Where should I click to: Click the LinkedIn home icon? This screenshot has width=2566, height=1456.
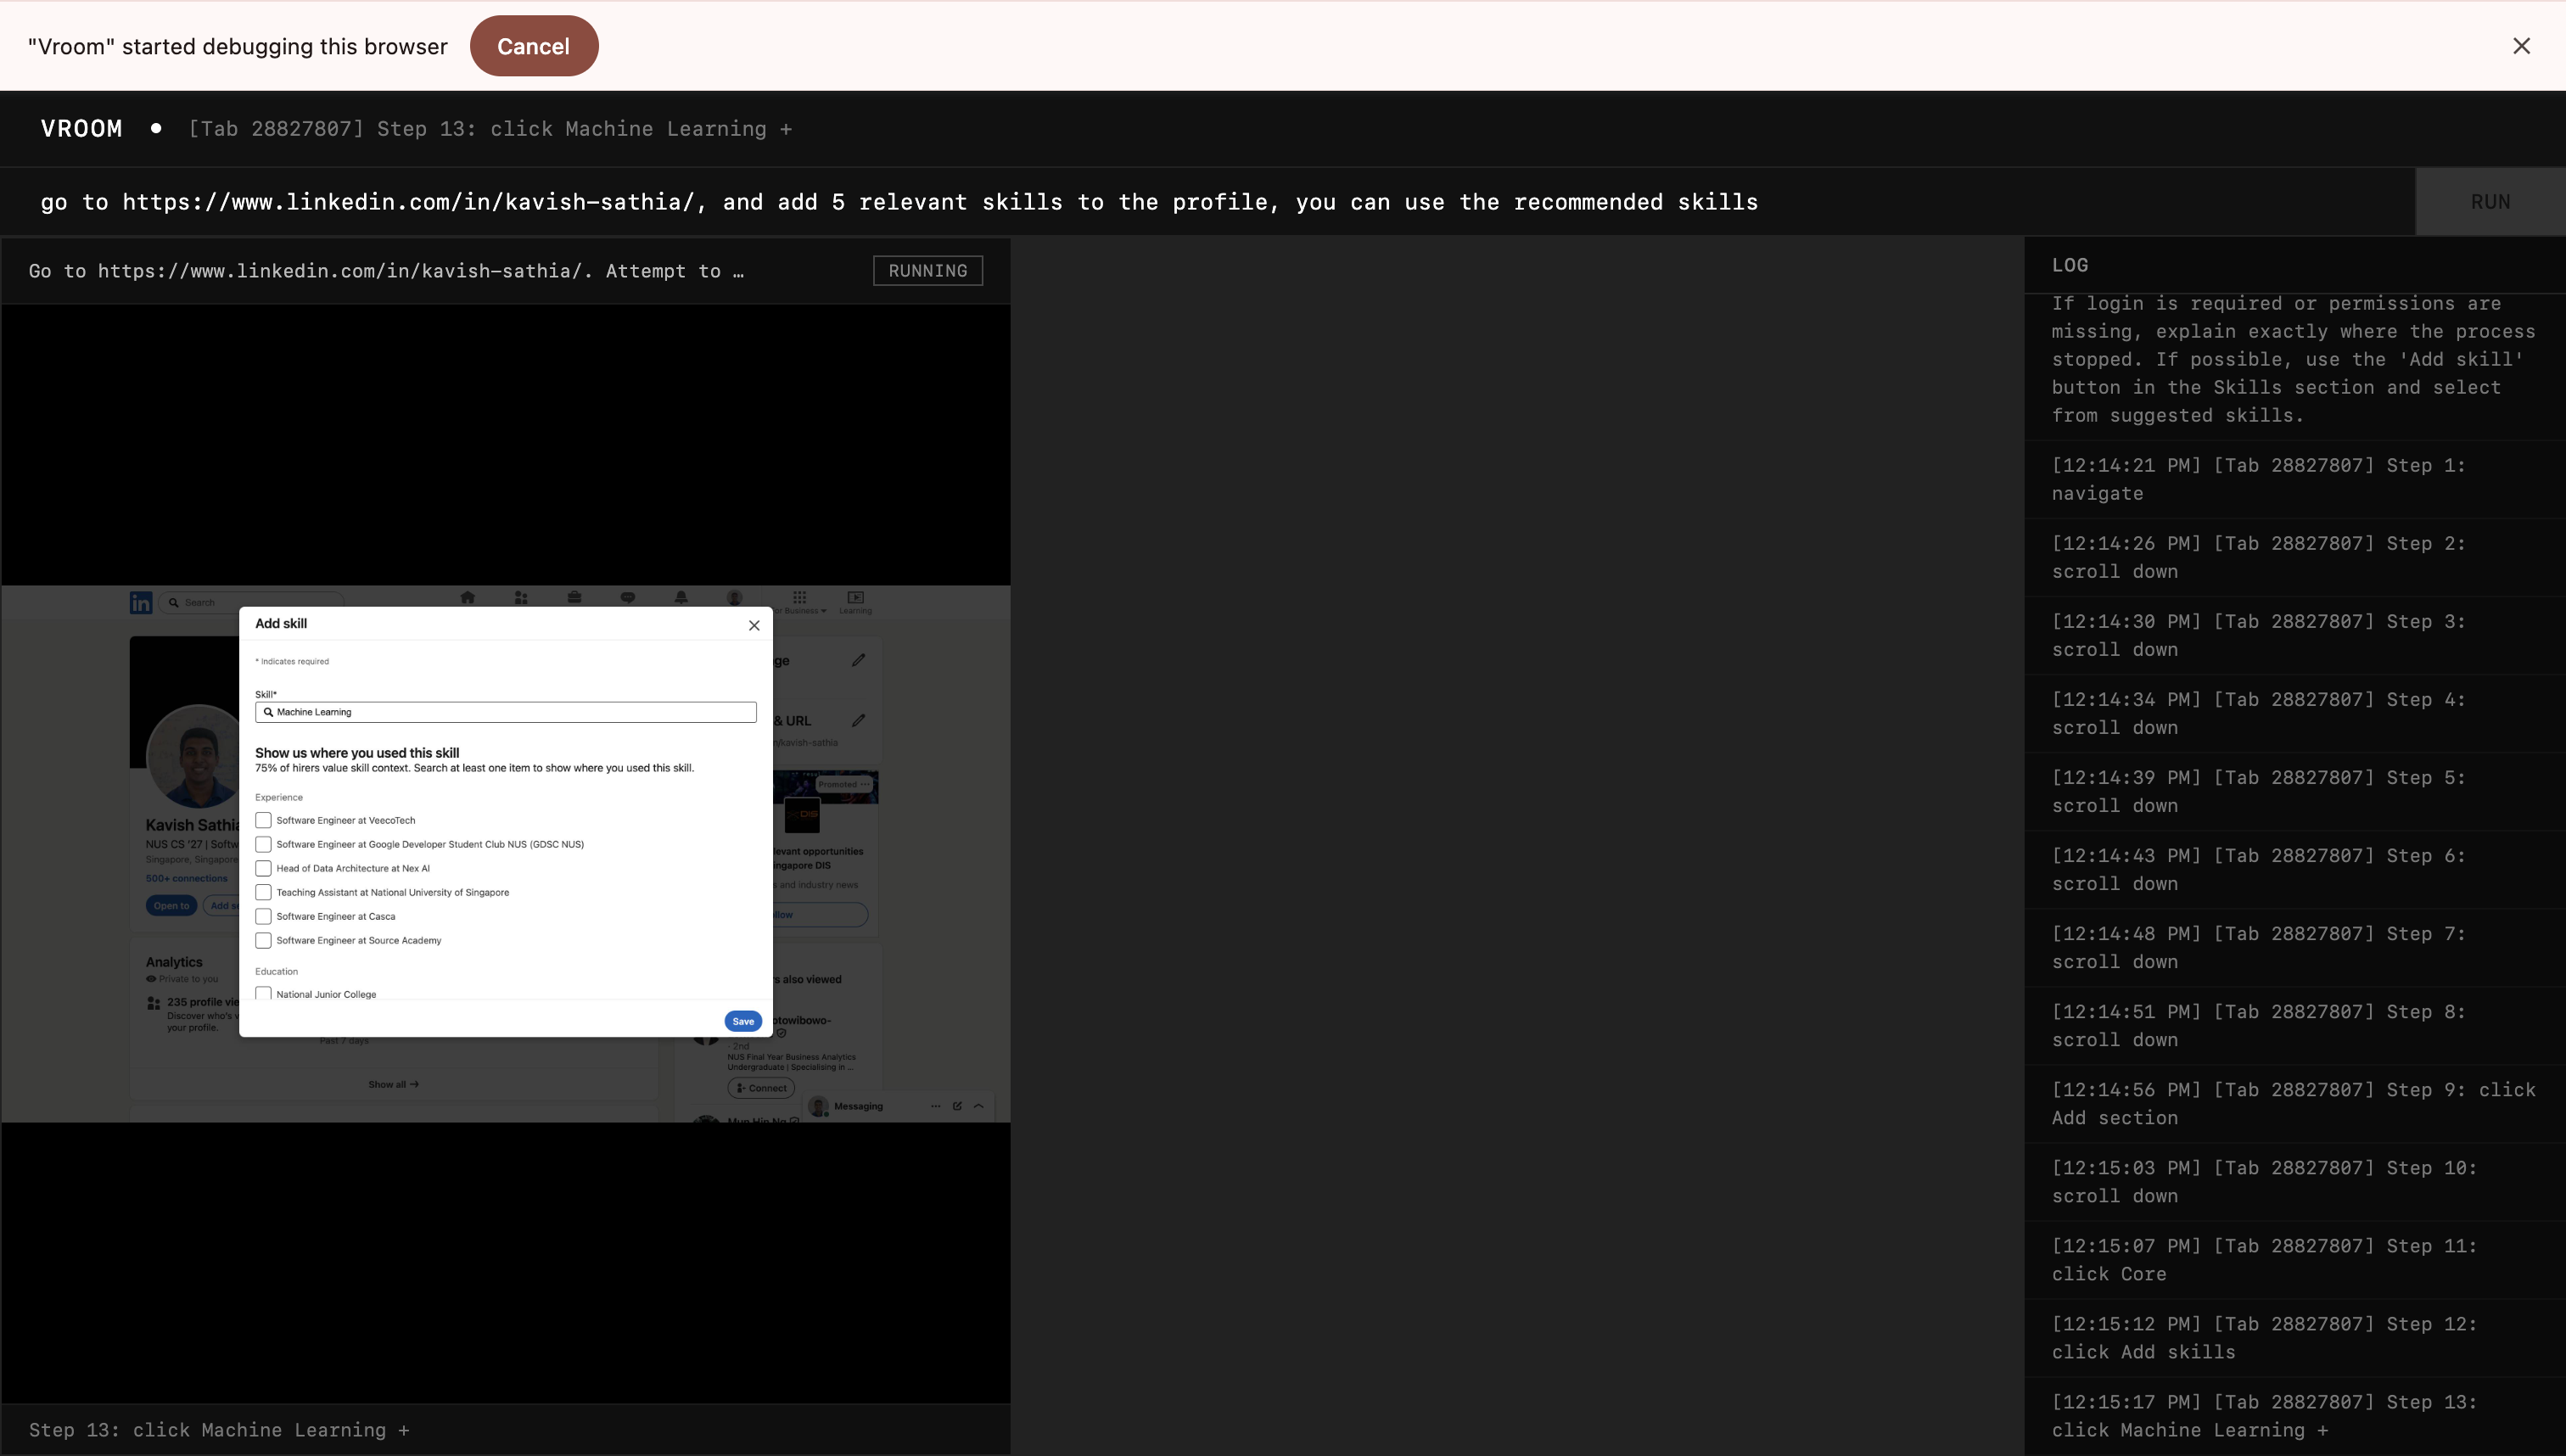coord(467,598)
